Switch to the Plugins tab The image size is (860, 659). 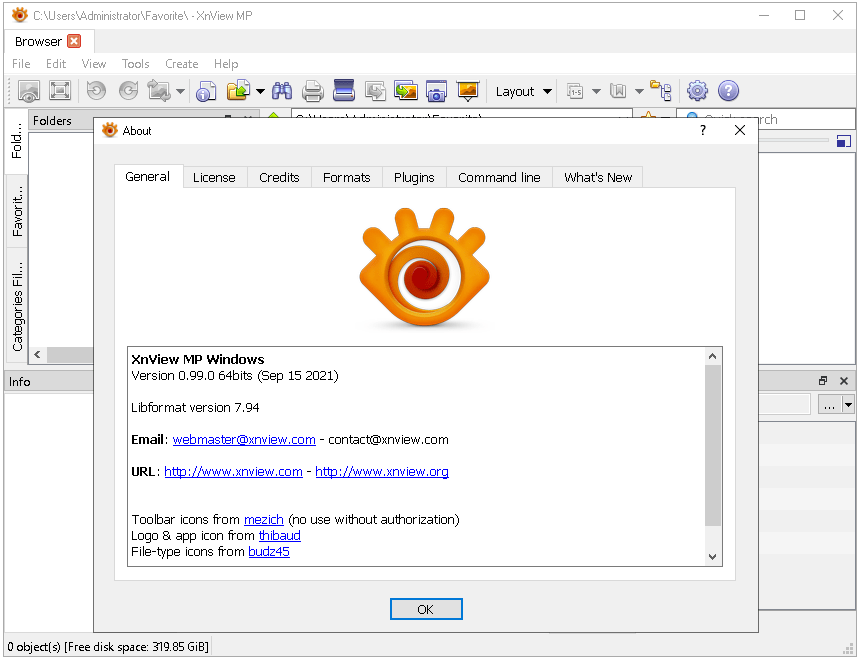pyautogui.click(x=414, y=178)
